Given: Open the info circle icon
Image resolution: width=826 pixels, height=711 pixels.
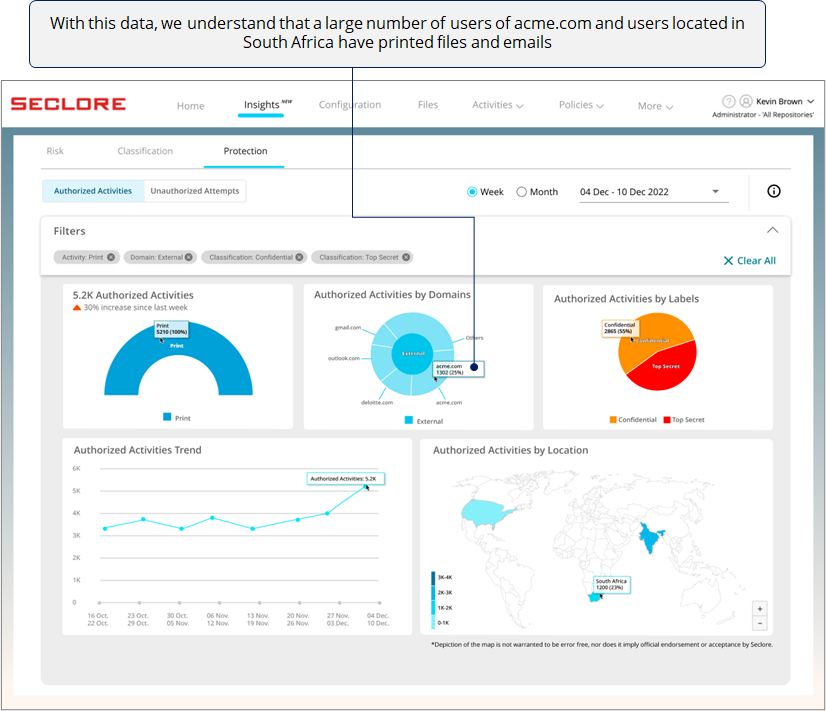Looking at the screenshot, I should click(773, 191).
